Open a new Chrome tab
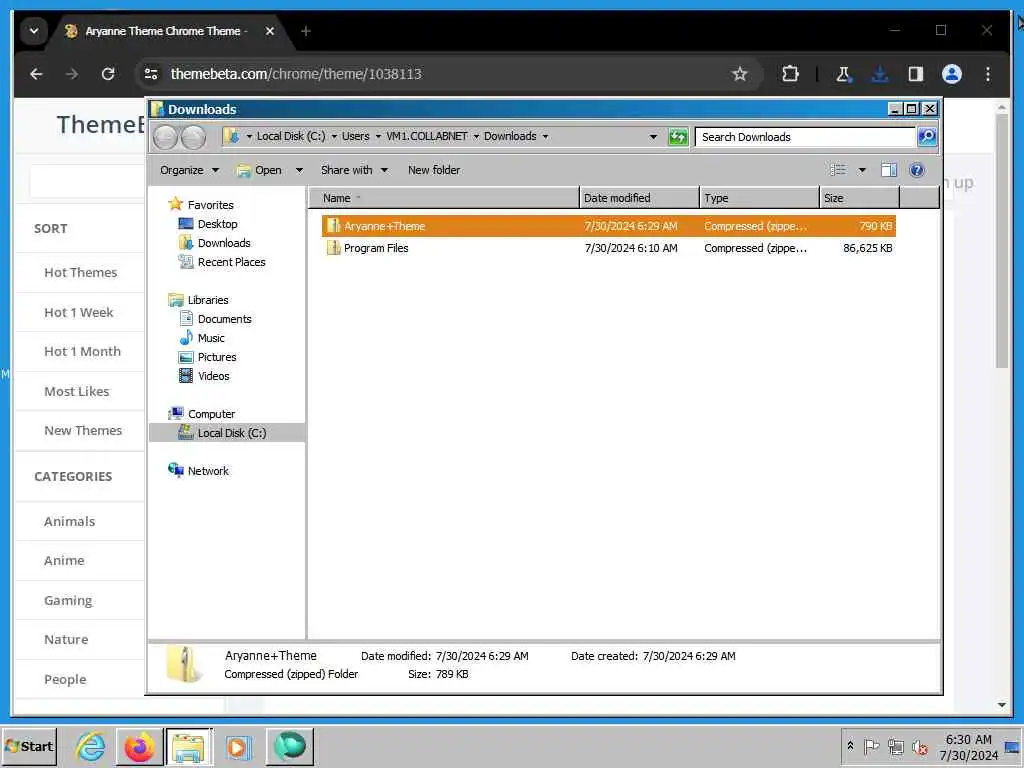The height and width of the screenshot is (768, 1024). point(306,31)
